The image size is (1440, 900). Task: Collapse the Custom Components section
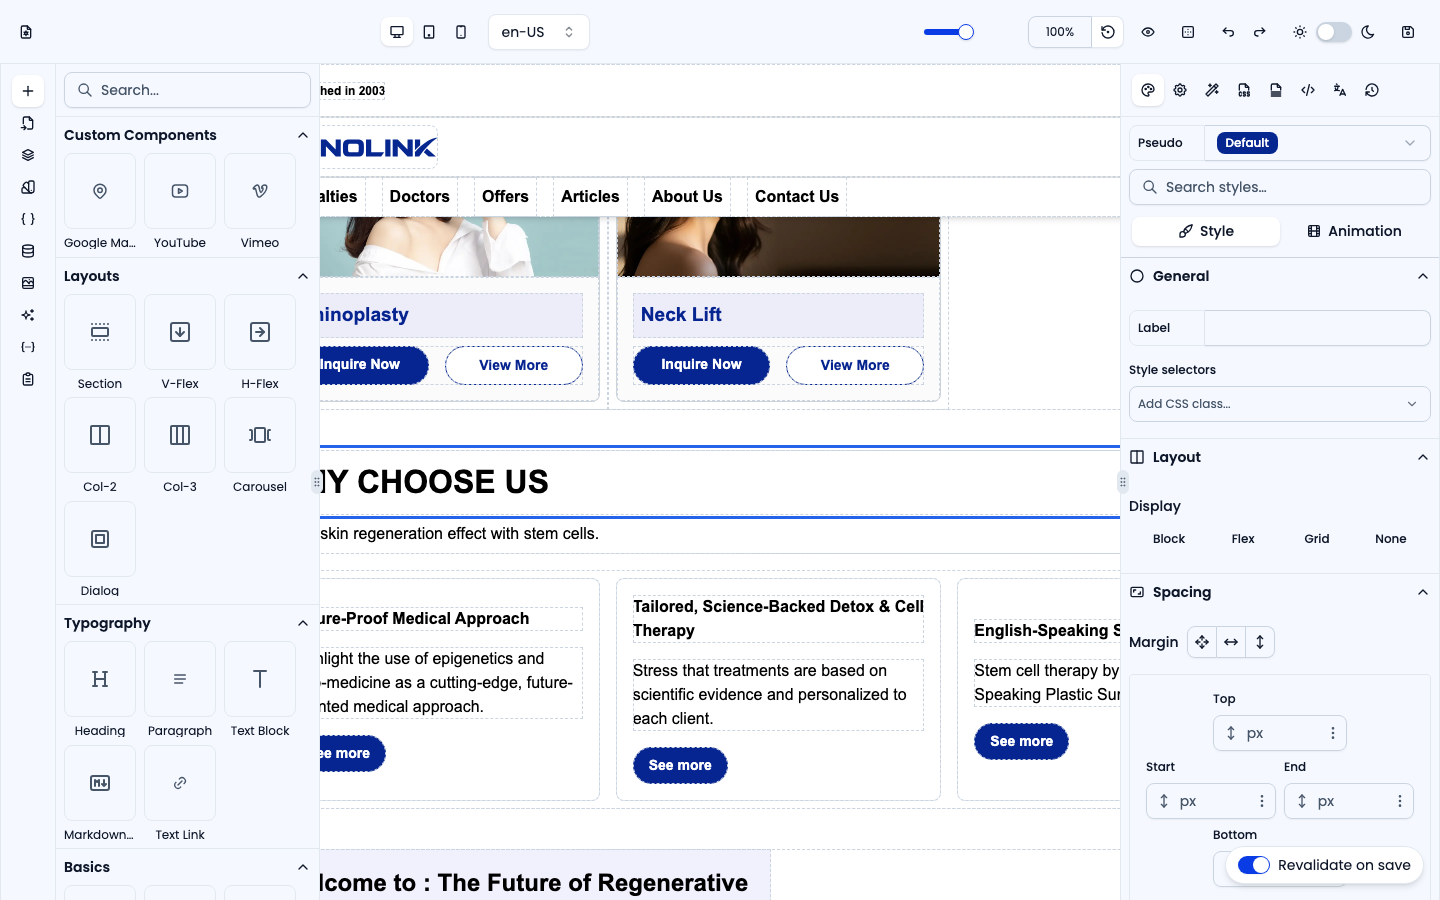click(303, 135)
